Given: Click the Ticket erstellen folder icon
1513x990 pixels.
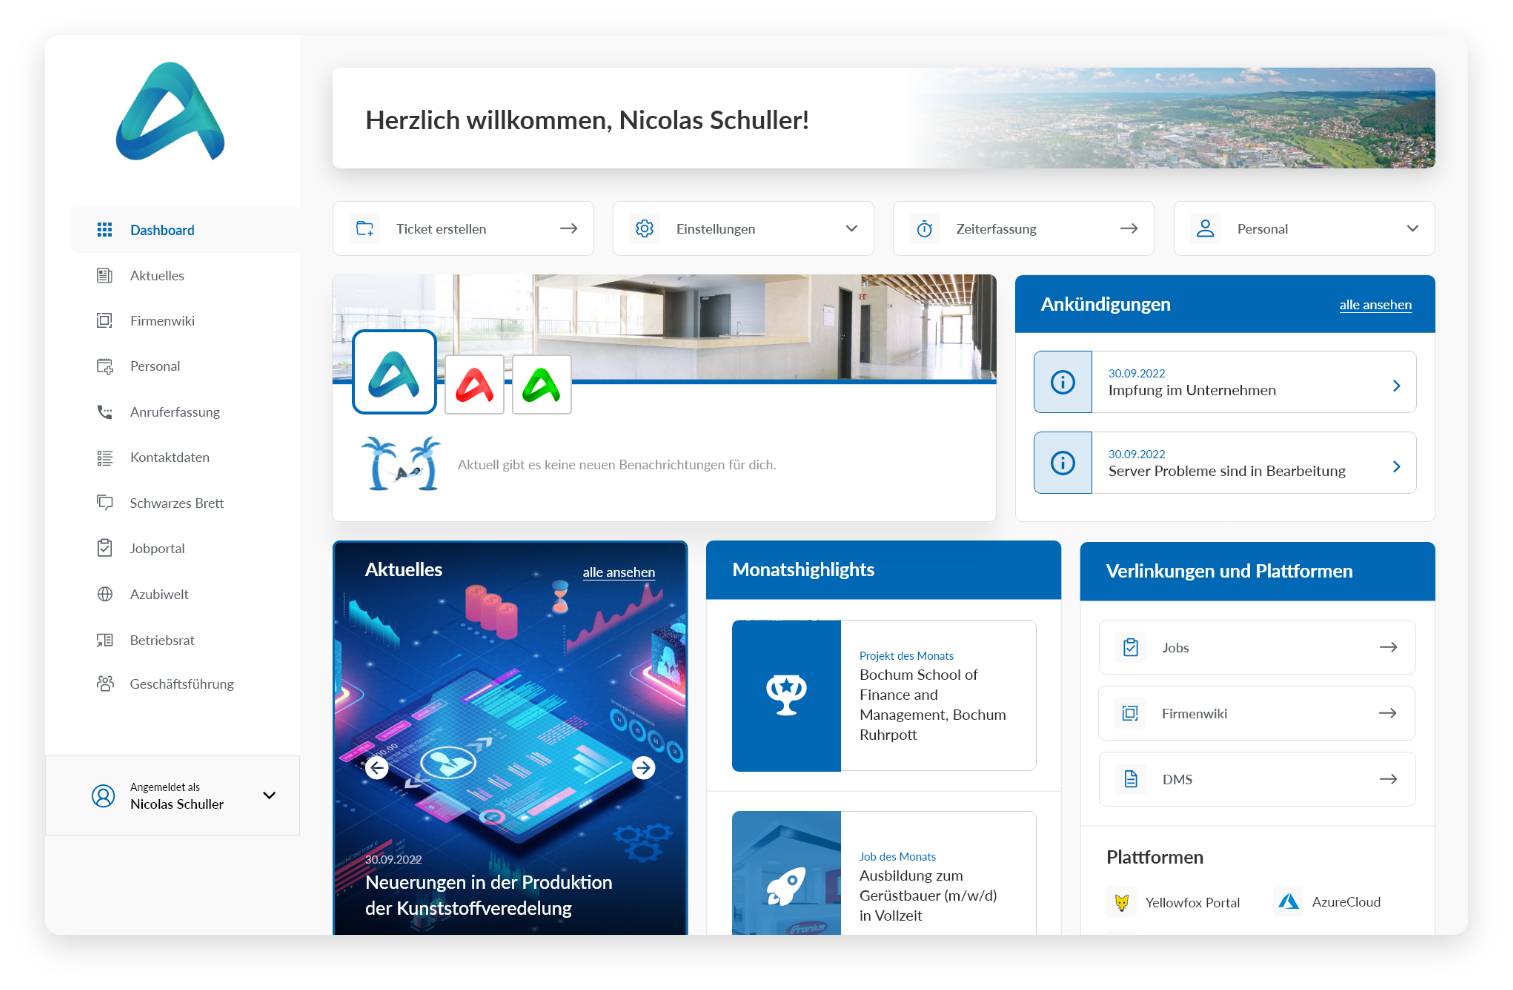Looking at the screenshot, I should tap(365, 229).
